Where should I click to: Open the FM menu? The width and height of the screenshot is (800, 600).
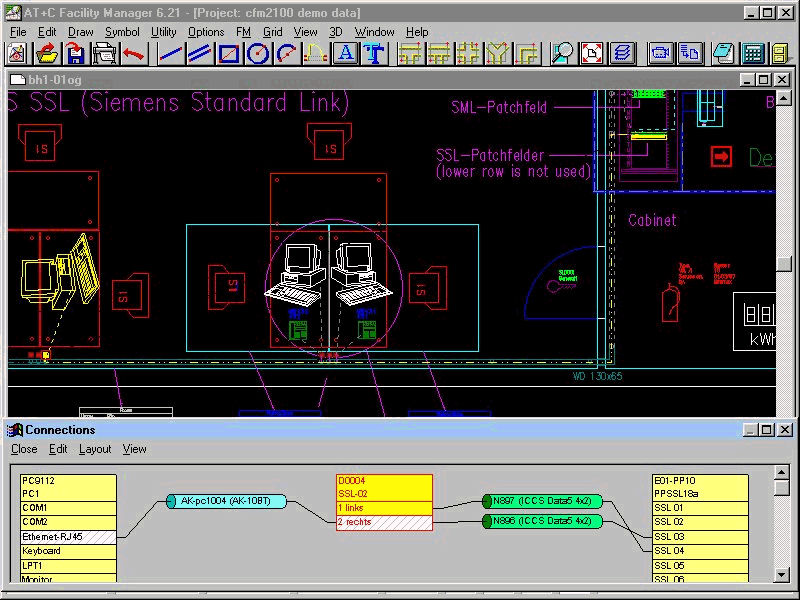[243, 32]
